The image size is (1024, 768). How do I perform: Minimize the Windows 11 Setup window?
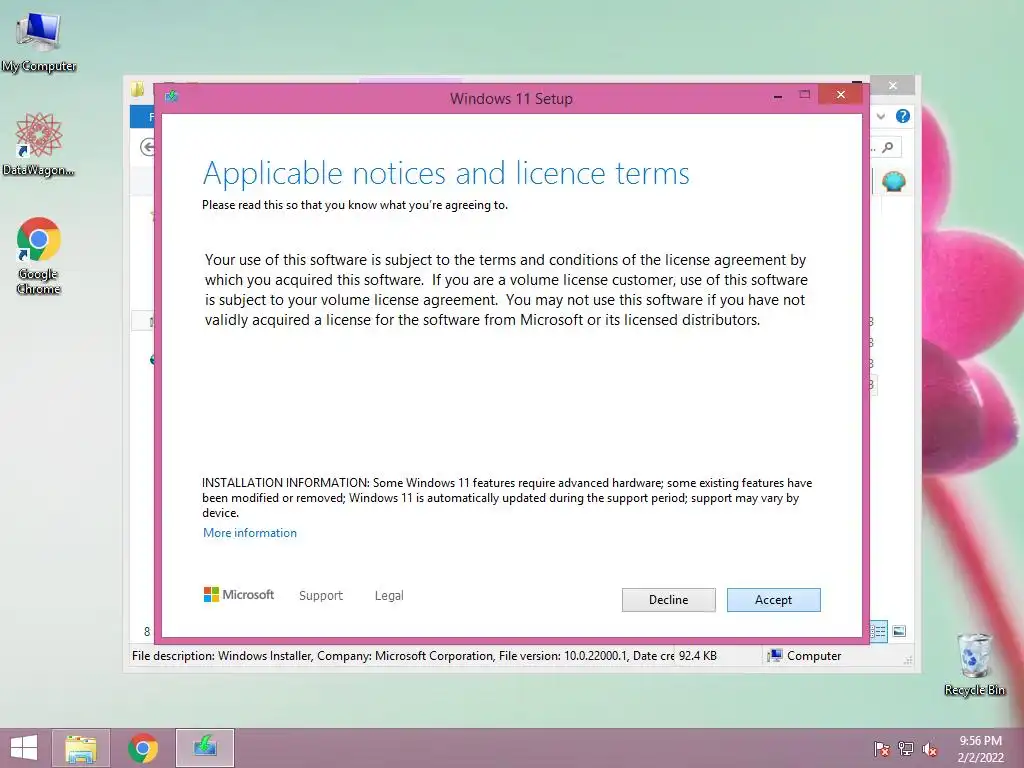pyautogui.click(x=777, y=96)
